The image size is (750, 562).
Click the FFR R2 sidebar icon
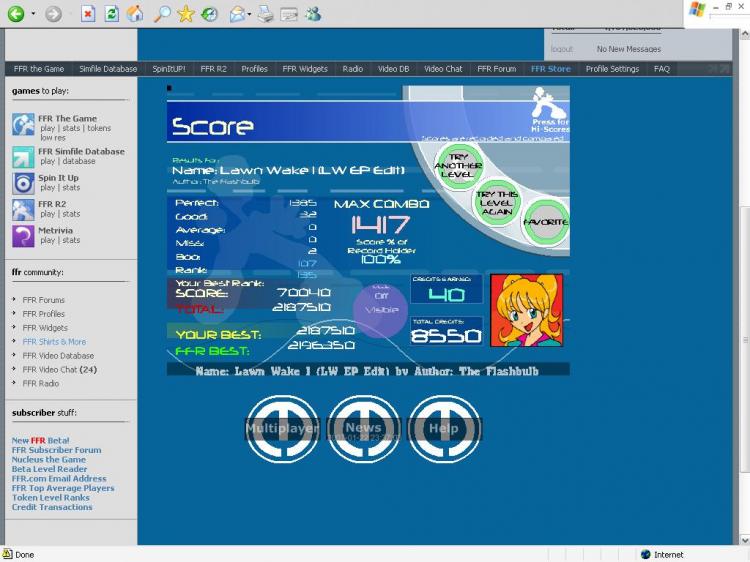tap(23, 210)
